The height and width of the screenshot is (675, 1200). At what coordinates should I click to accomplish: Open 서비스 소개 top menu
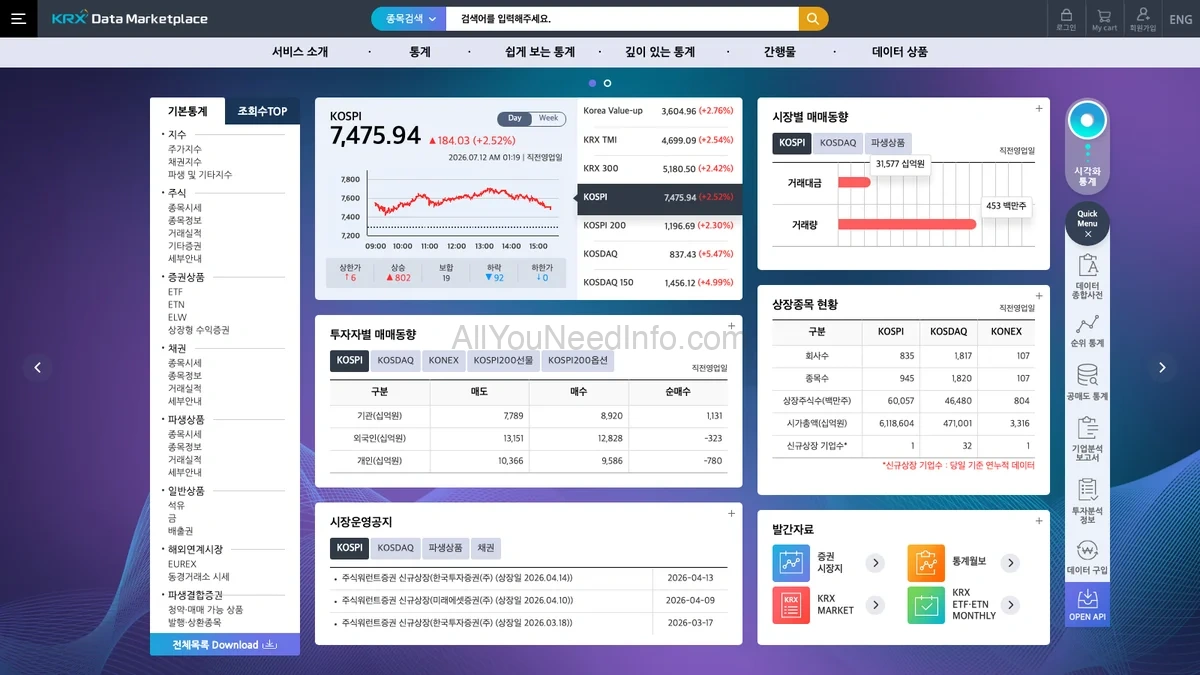pos(300,52)
